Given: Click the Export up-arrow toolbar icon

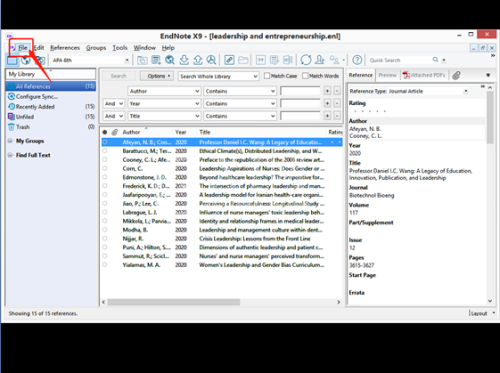Looking at the screenshot, I should [198, 60].
